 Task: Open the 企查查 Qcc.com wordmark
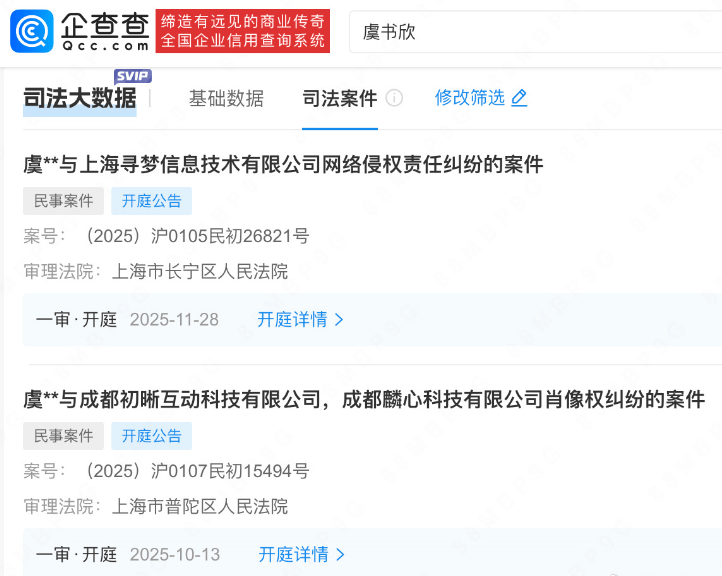click(105, 31)
